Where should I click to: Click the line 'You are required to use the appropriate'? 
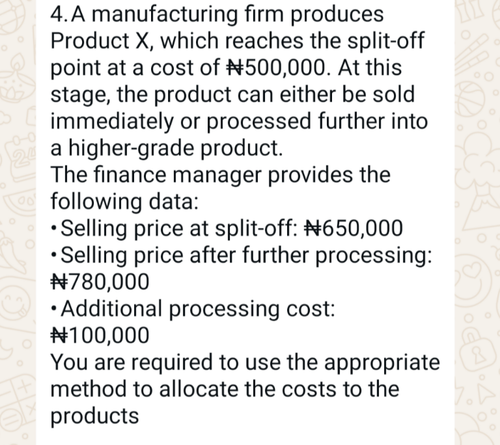coord(245,363)
